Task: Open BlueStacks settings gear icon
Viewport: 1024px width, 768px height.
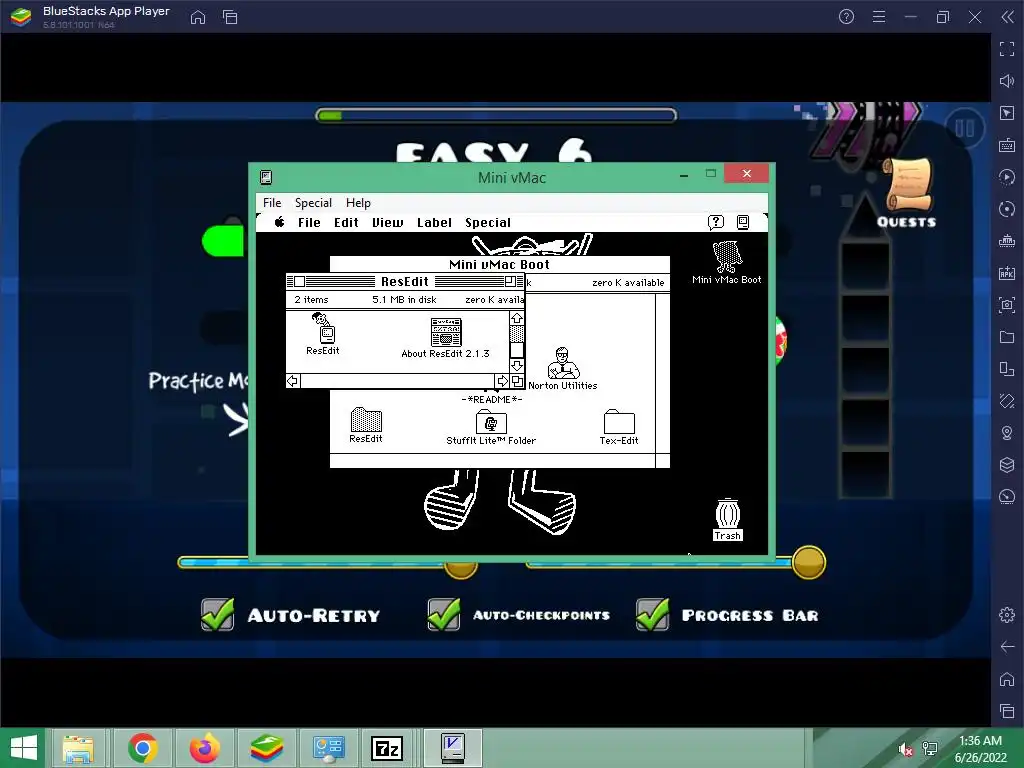Action: click(x=1007, y=615)
